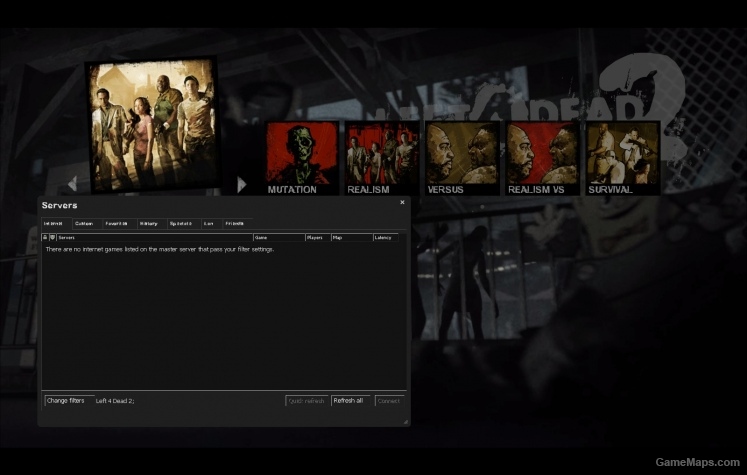This screenshot has width=747, height=475.
Task: Open the Friends servers tab
Action: coord(234,223)
